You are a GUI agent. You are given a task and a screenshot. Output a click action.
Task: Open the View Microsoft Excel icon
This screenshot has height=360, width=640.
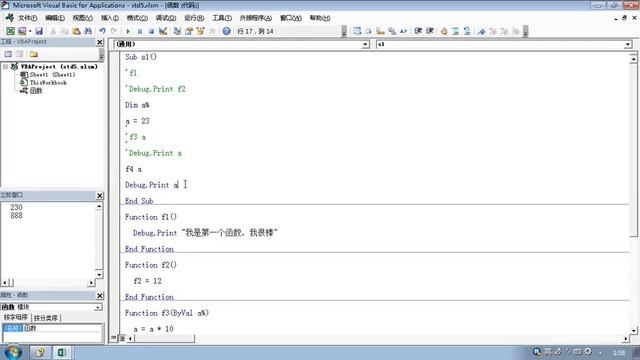pos(10,31)
